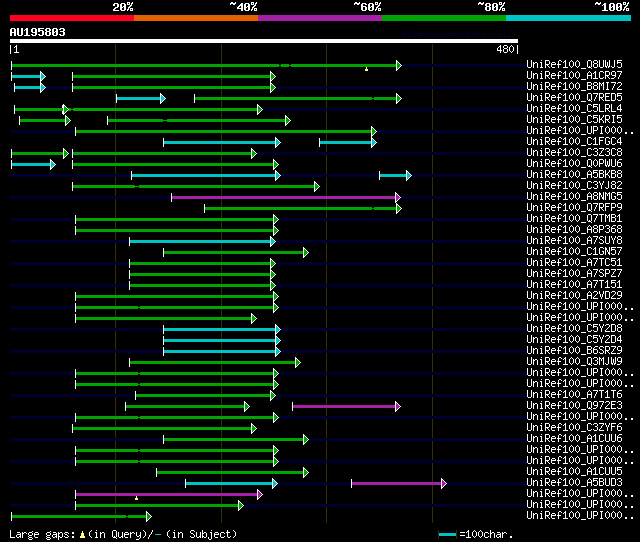Click the UniRef100_C3YJ82 label
This screenshot has height=542, width=640.
574,185
